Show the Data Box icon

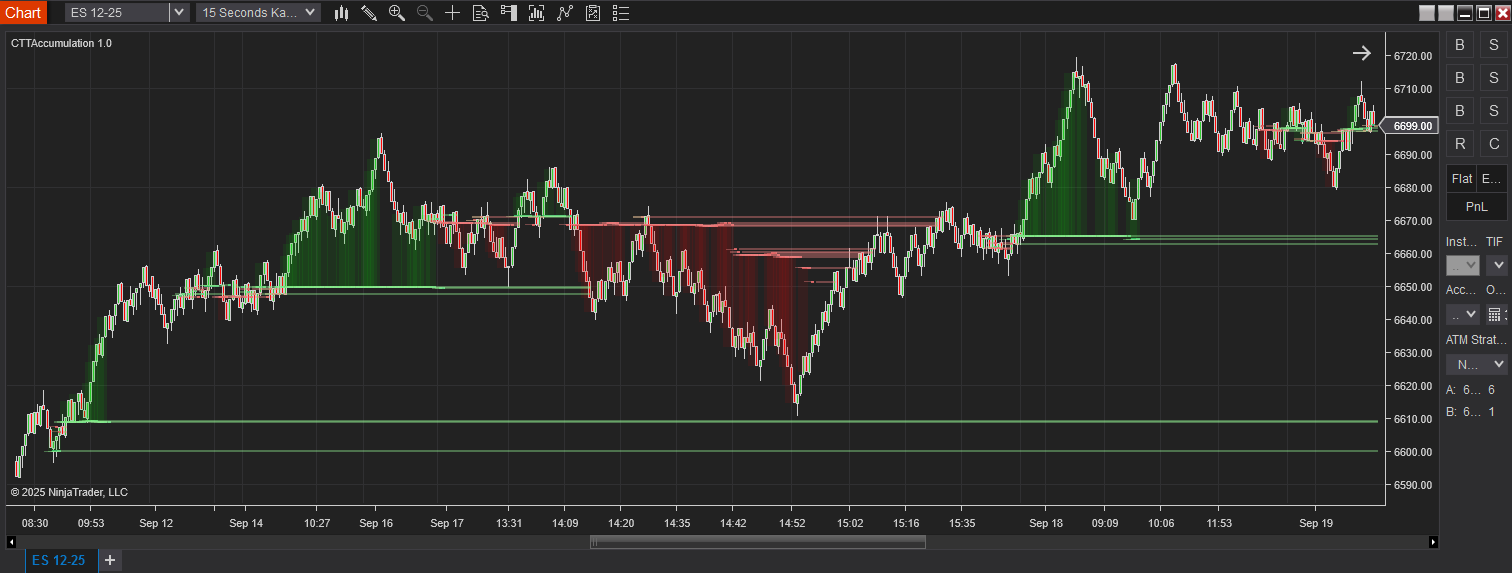click(481, 13)
